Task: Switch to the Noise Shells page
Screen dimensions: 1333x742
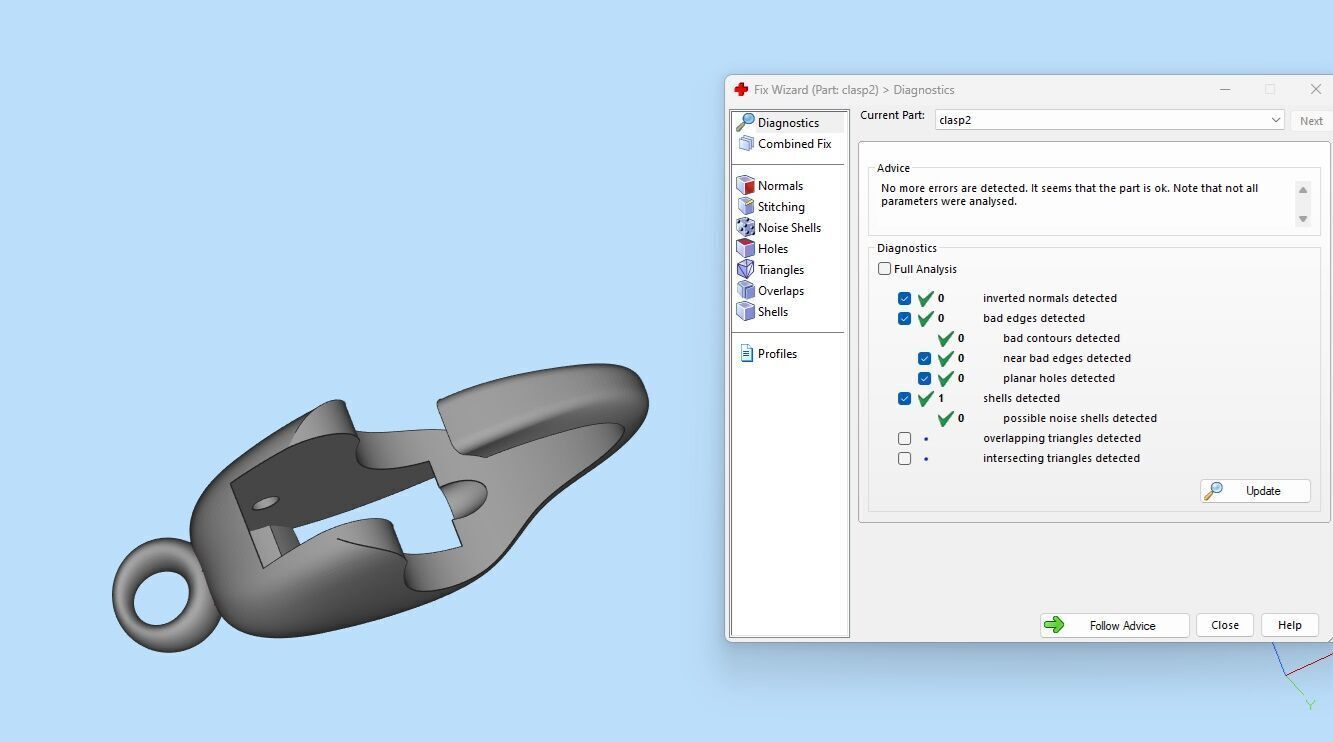Action: pos(789,228)
